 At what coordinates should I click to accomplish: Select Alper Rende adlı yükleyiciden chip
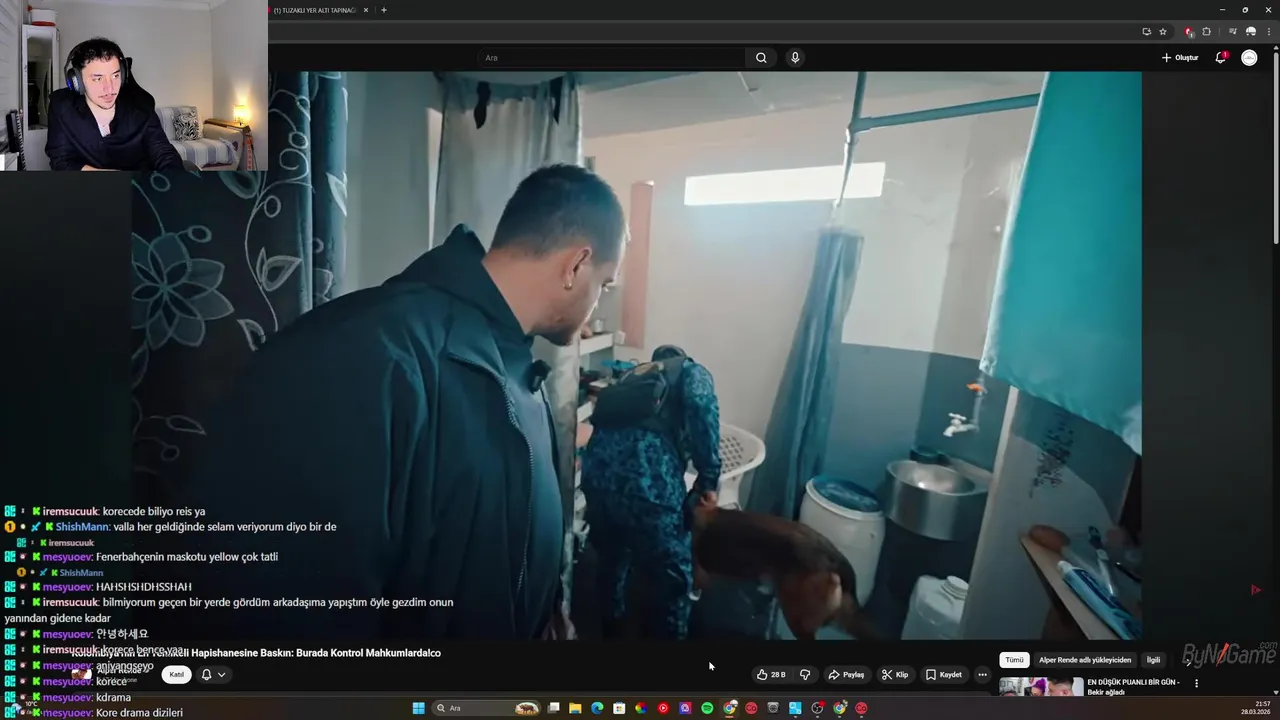point(1085,660)
